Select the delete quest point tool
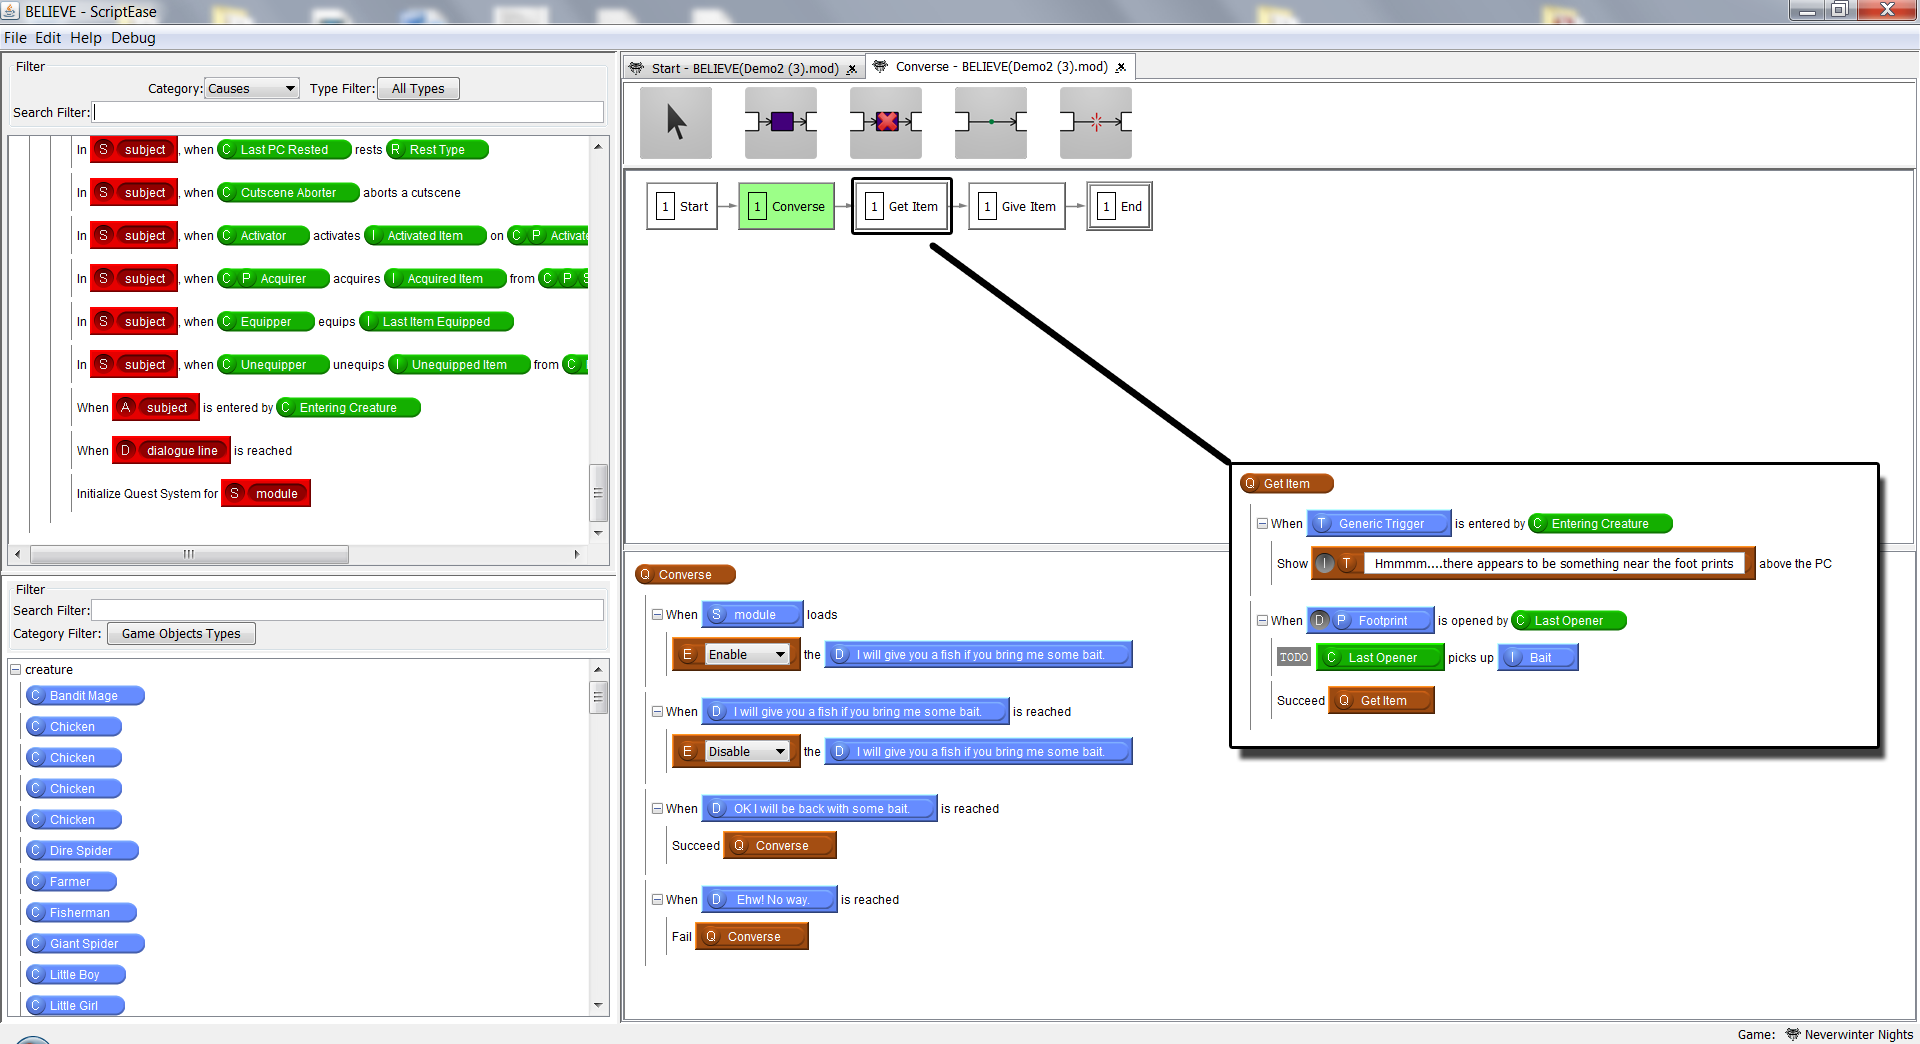 pos(886,122)
